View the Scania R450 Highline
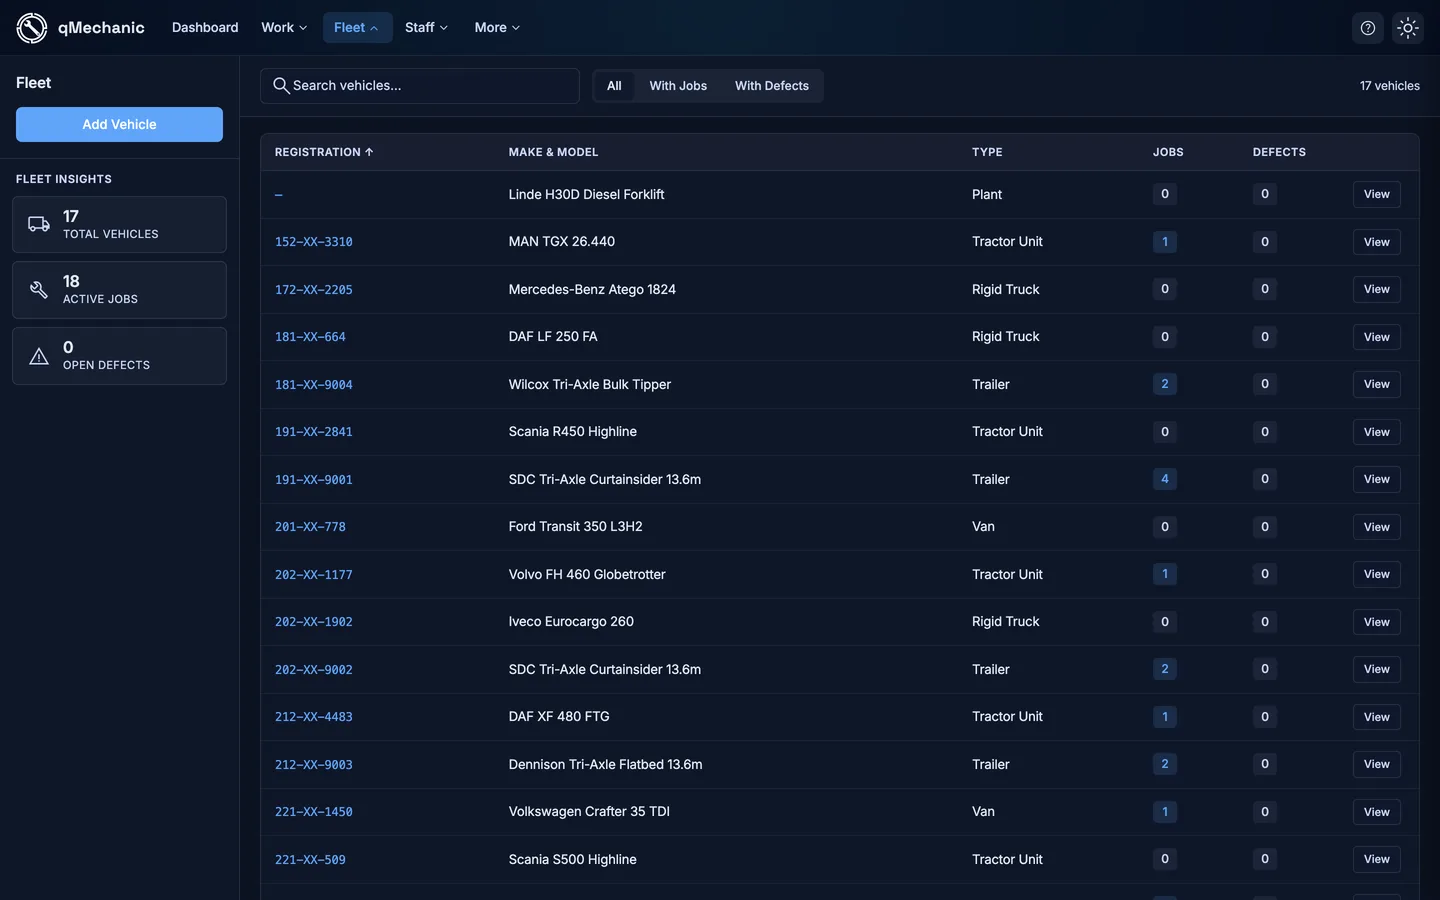The height and width of the screenshot is (900, 1440). tap(1376, 432)
